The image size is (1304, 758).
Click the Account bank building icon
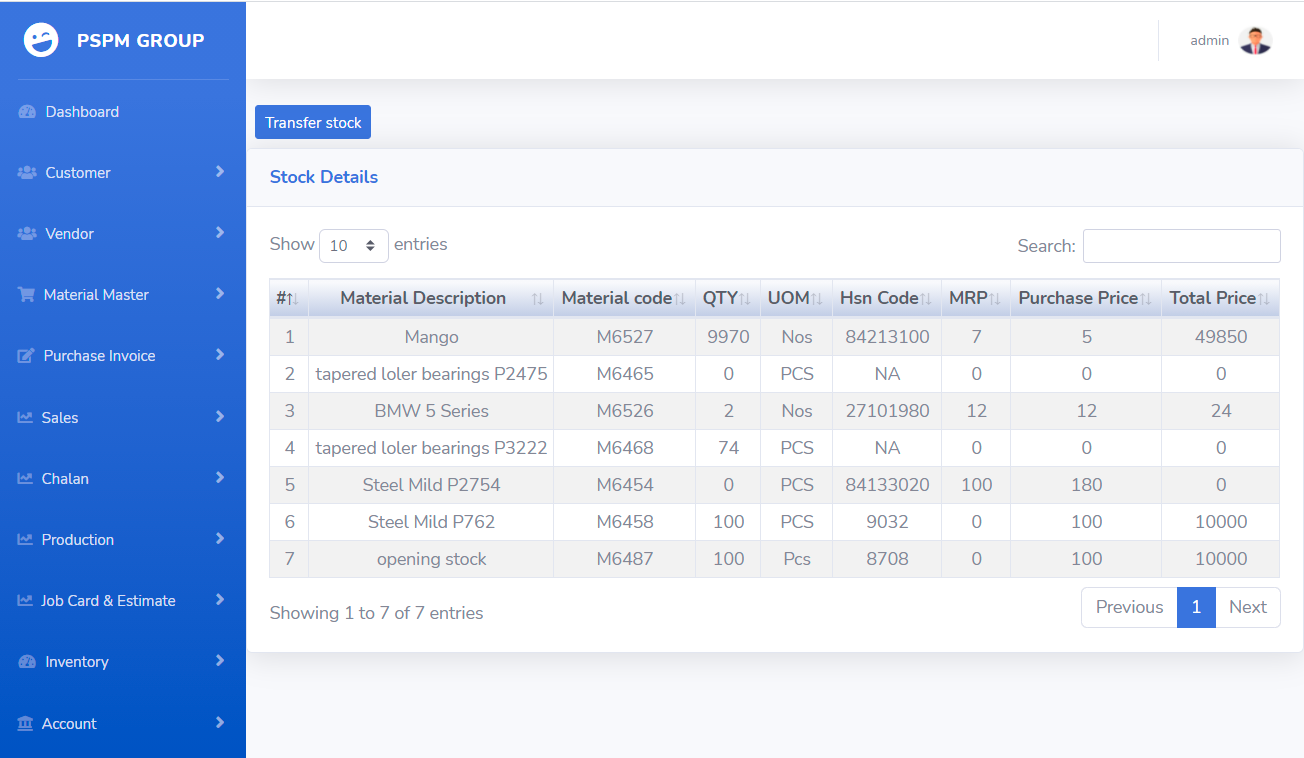click(25, 724)
